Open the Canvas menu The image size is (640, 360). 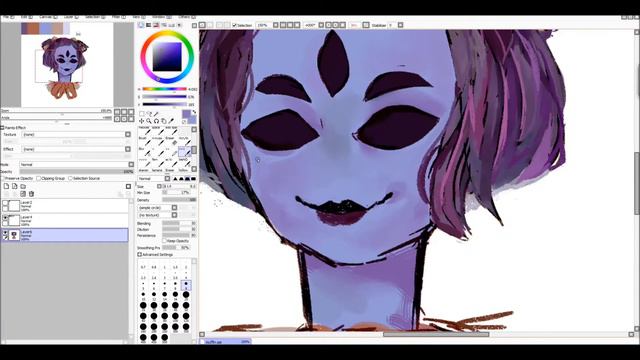click(48, 17)
